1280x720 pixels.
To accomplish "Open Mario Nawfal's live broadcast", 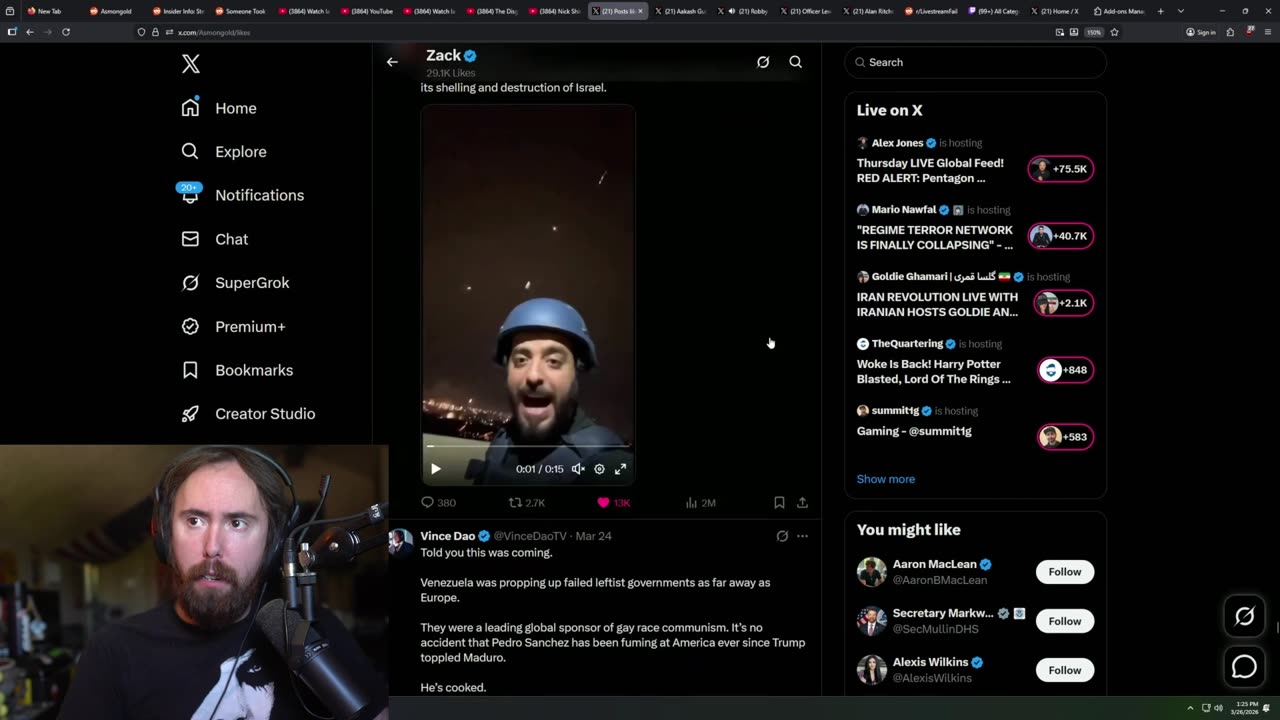I will [934, 237].
